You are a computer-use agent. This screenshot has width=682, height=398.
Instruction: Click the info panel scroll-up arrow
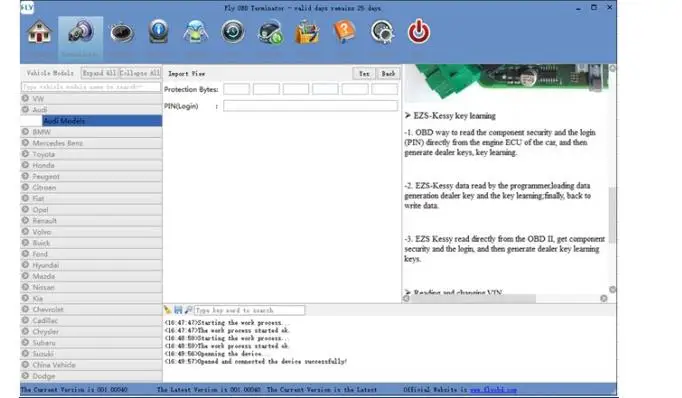coord(612,68)
